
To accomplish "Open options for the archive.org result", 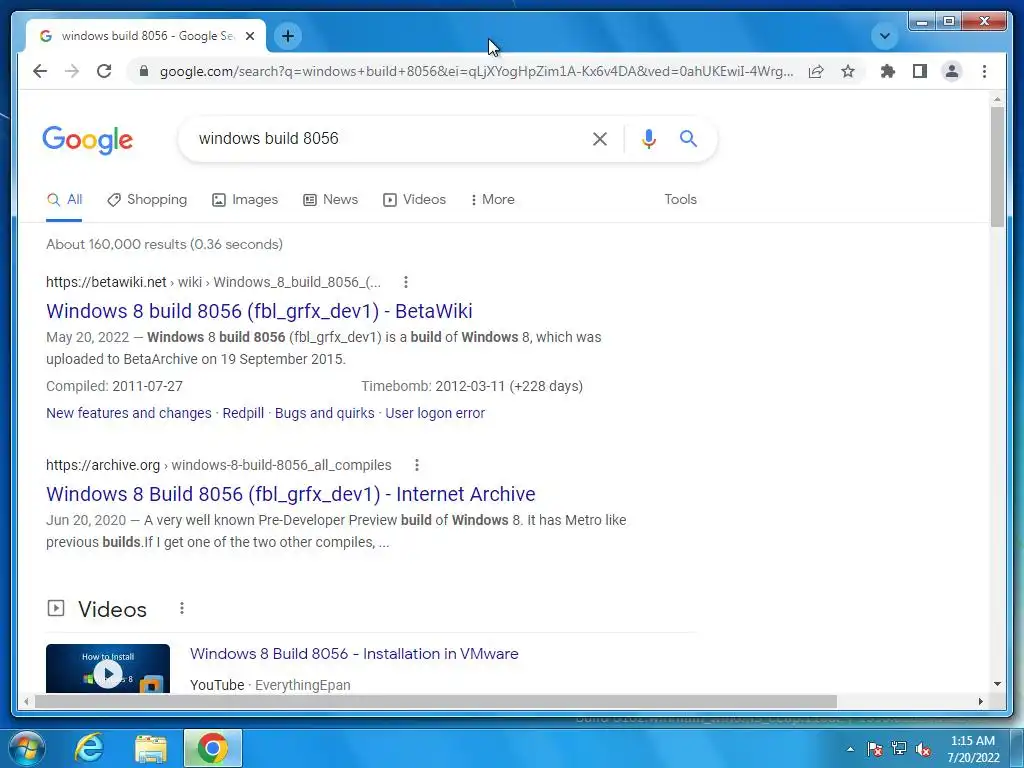I will tap(417, 465).
